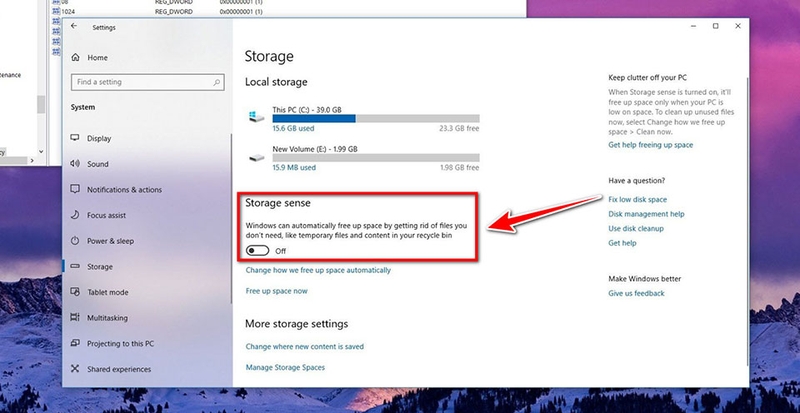
Task: Click the New Volume (E:) usage bar
Action: (376, 158)
